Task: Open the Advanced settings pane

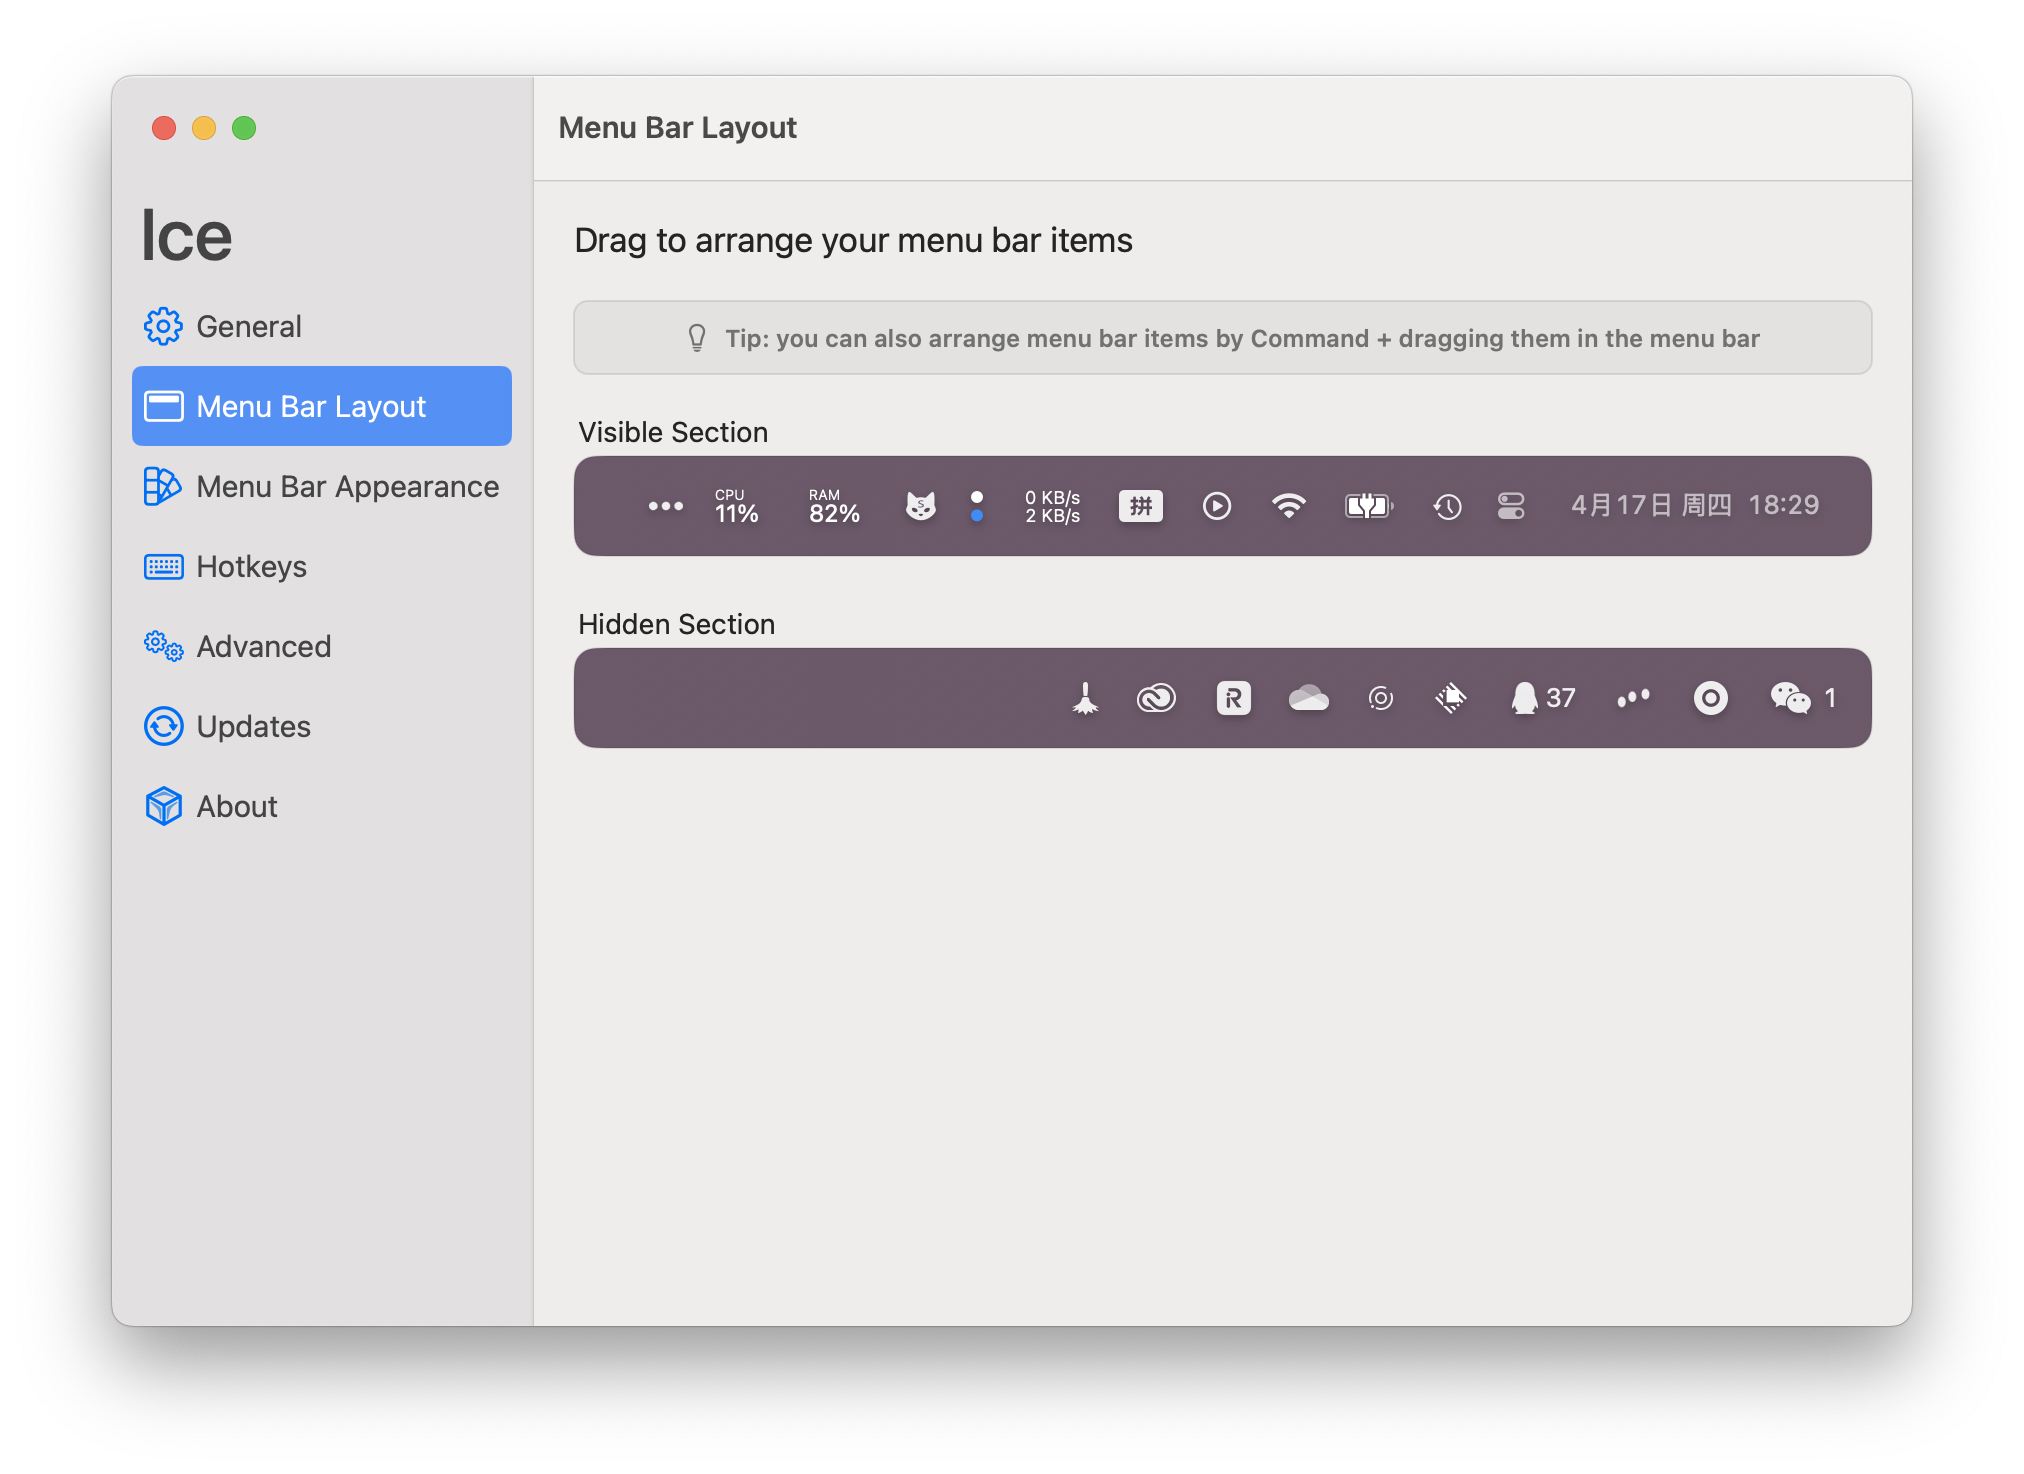Action: click(263, 646)
